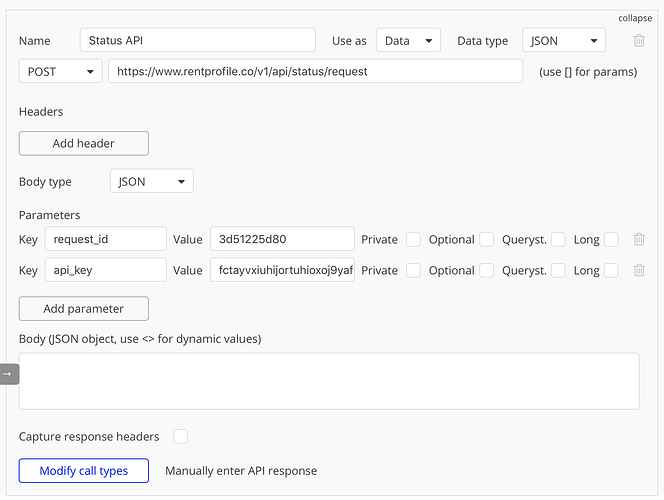
Task: Delete the api_key parameter row
Action: click(639, 270)
